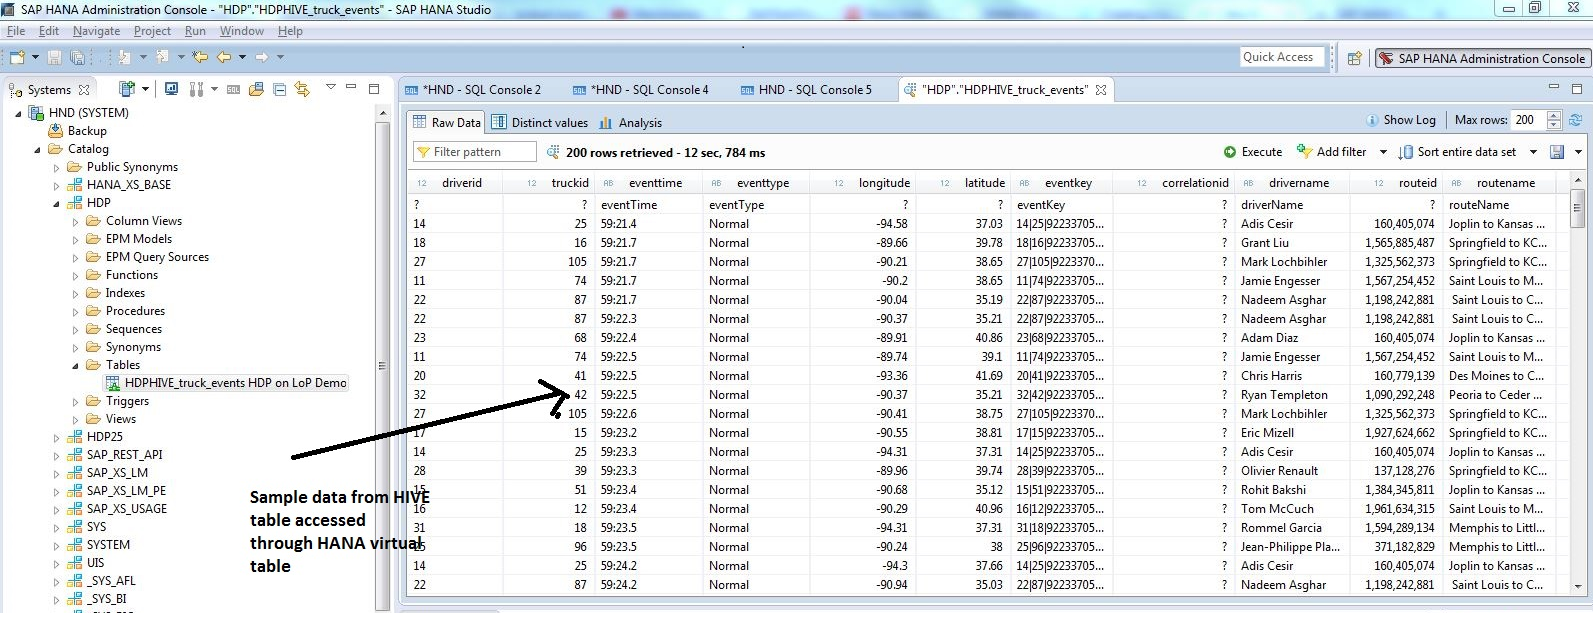Expand the HDP25 schema node
Screen dimensions: 1593x638
pyautogui.click(x=57, y=437)
